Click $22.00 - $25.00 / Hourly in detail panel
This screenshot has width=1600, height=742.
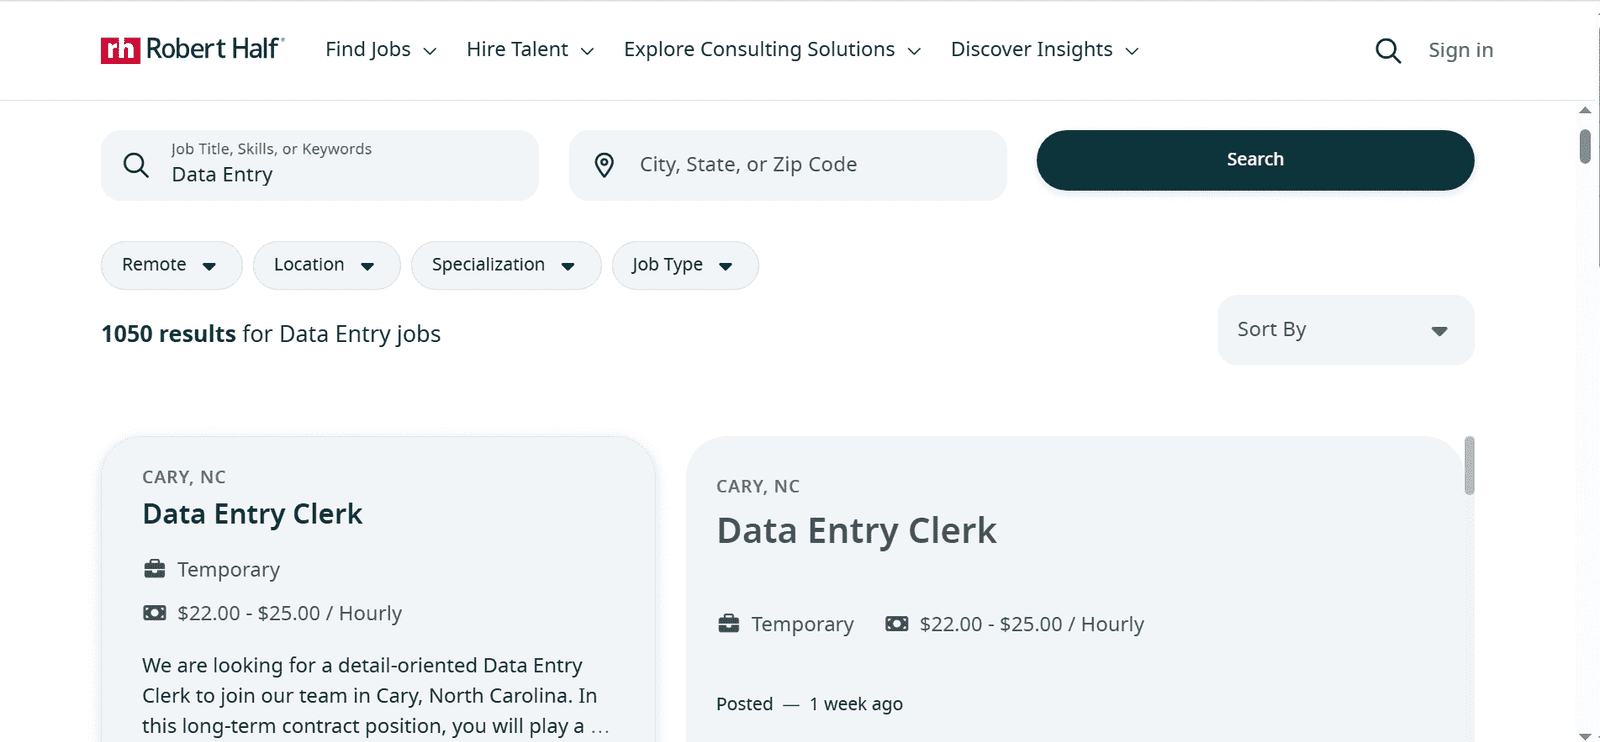coord(1031,624)
